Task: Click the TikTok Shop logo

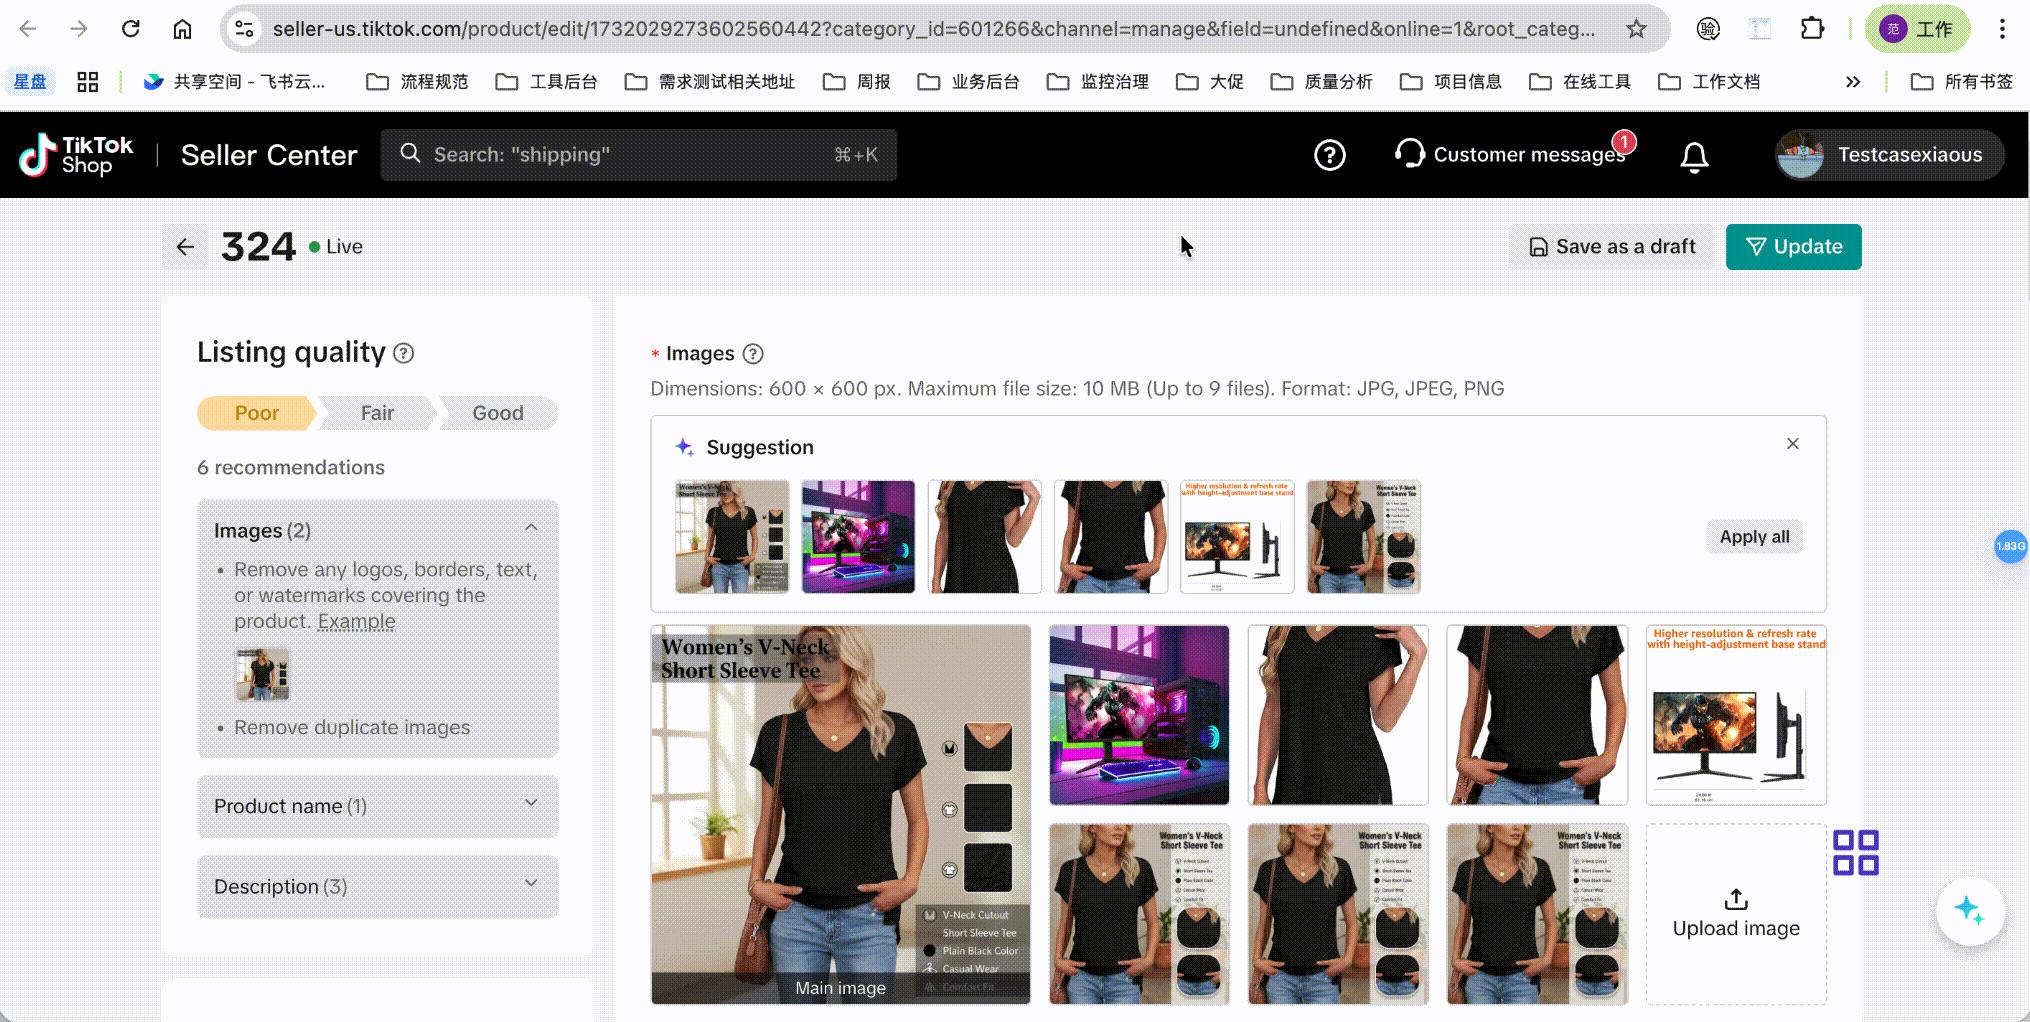Action: coord(77,154)
